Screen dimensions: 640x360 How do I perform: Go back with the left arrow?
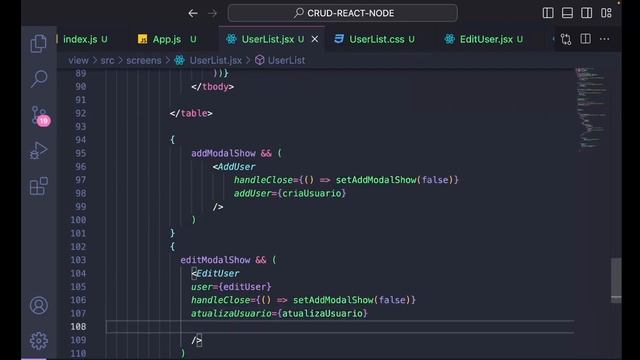point(193,13)
